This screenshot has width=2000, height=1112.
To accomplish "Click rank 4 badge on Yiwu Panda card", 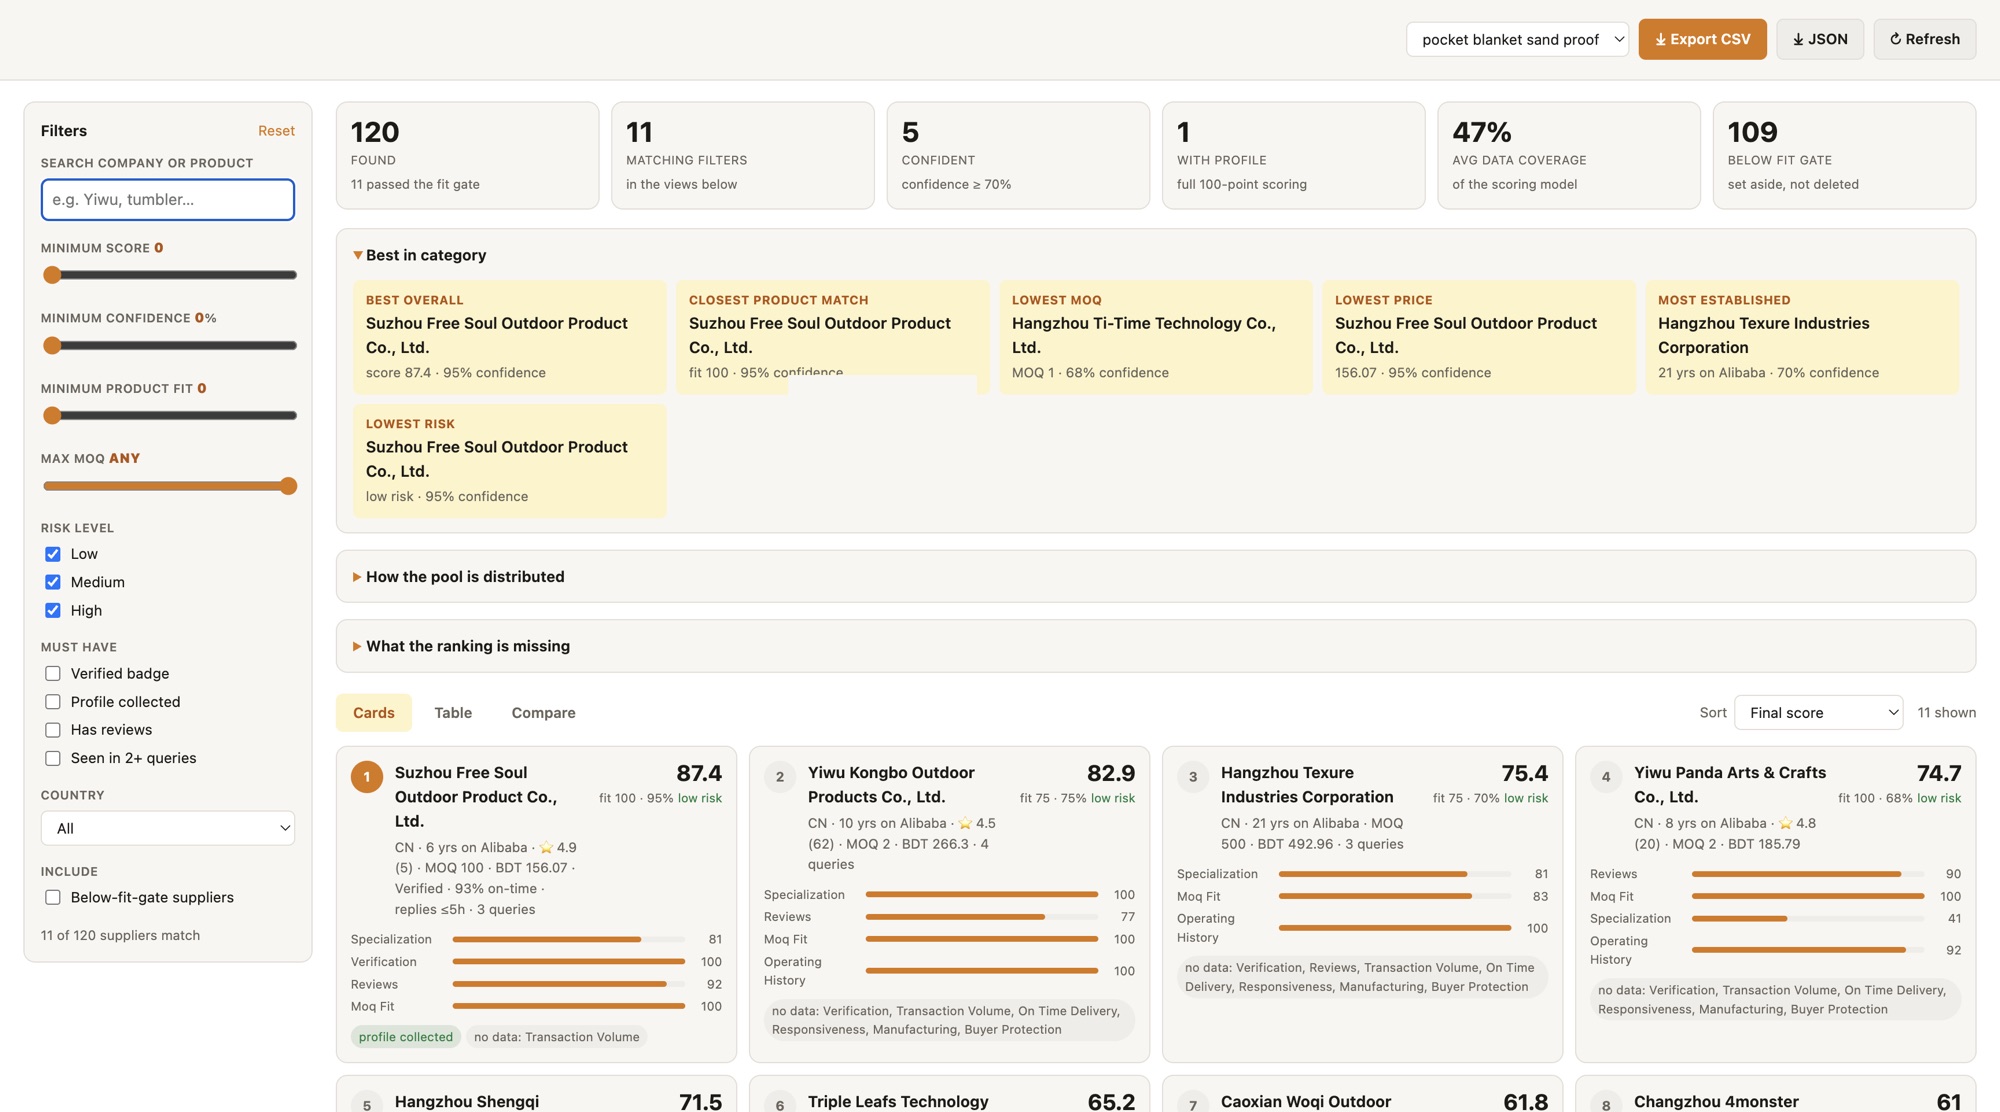I will pos(1606,777).
